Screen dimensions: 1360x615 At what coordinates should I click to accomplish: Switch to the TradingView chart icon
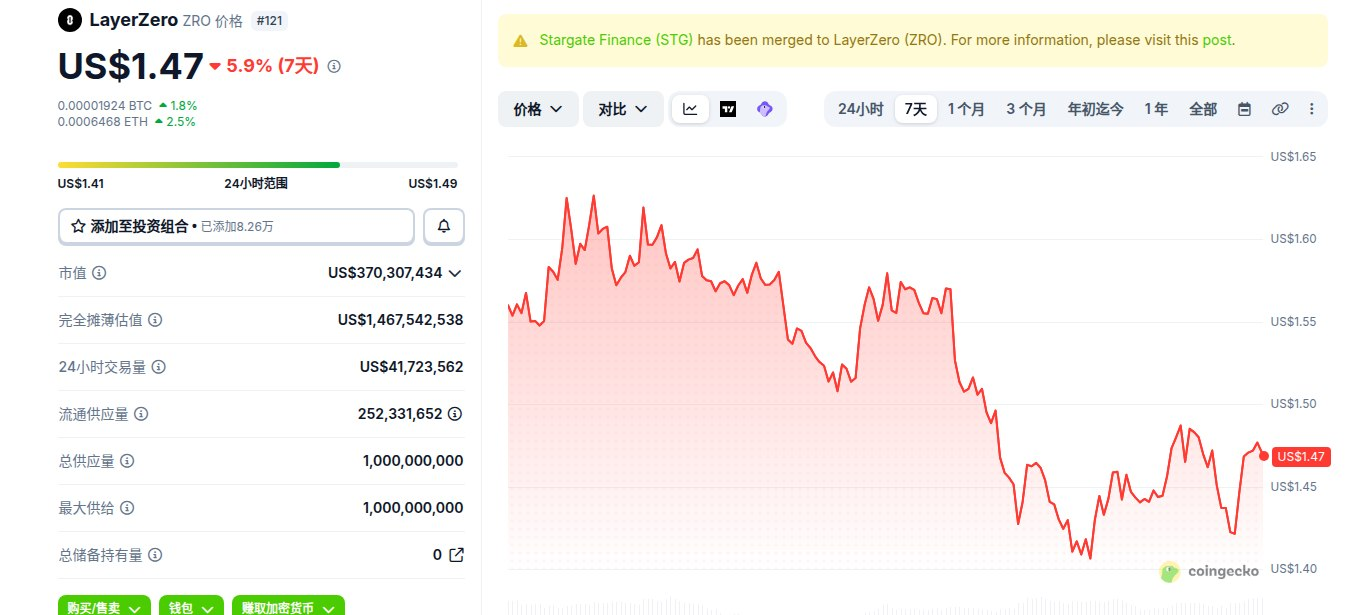(728, 109)
